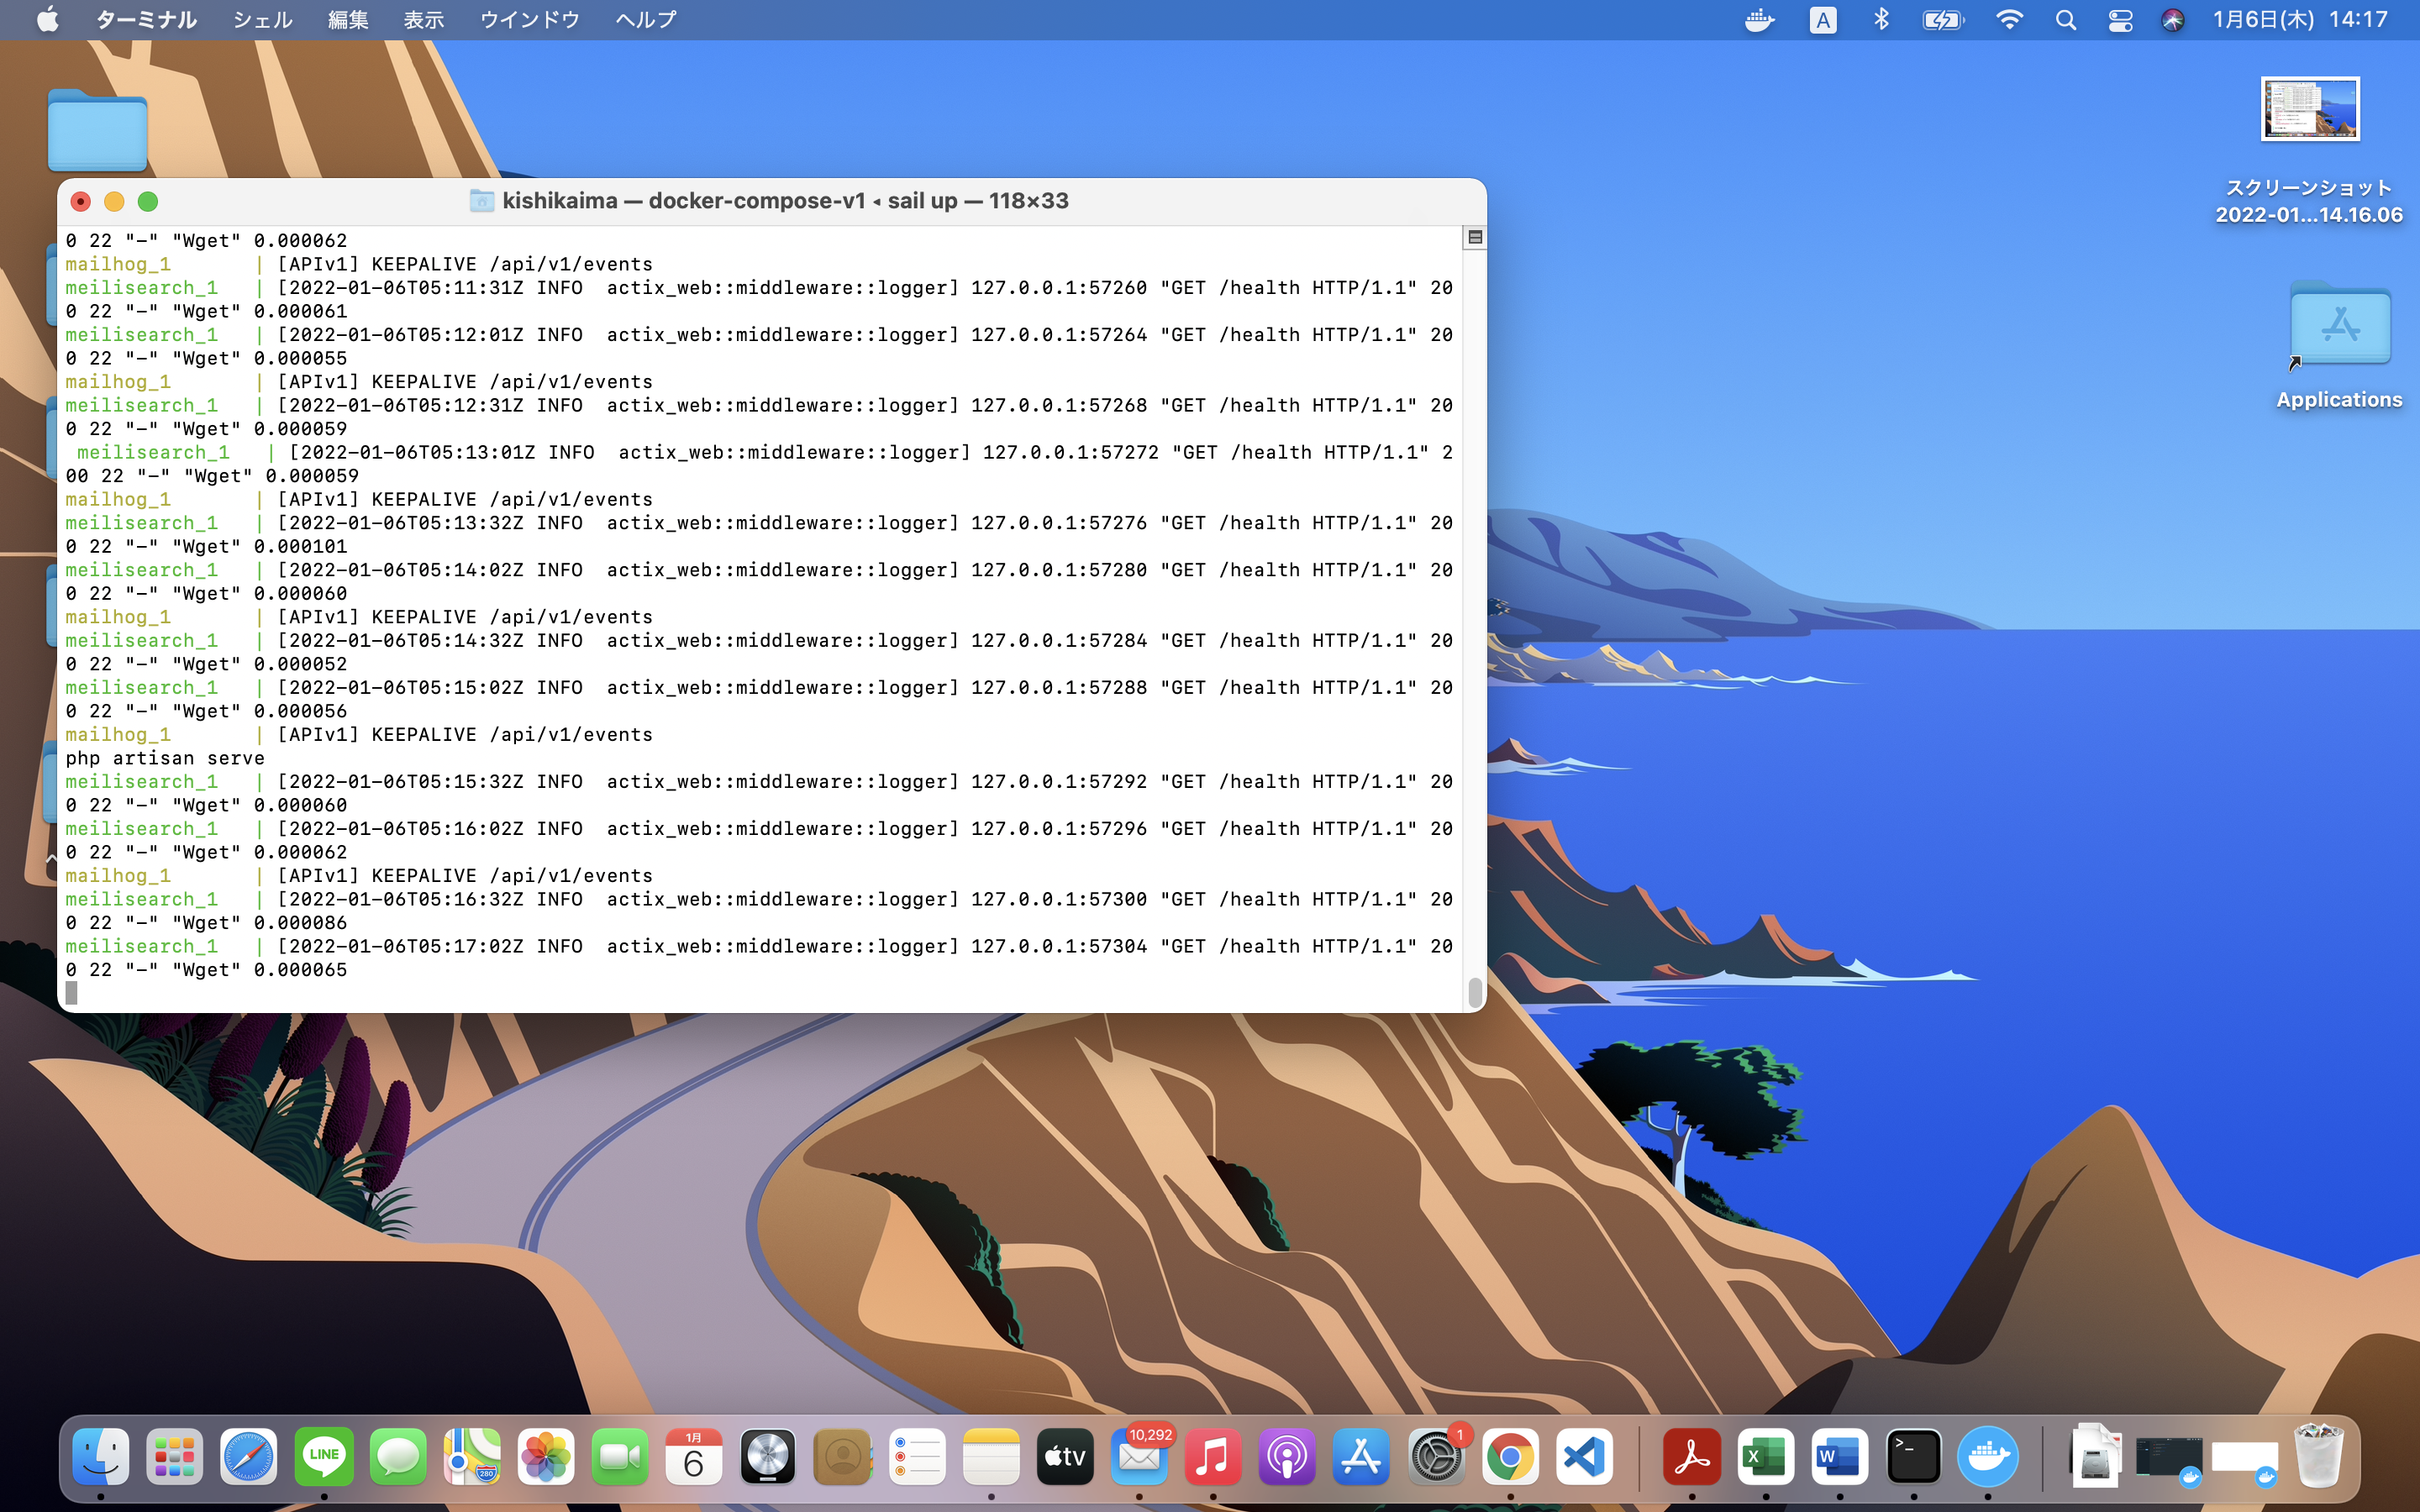
Task: Open Microsoft Excel from the dock
Action: click(x=1766, y=1457)
